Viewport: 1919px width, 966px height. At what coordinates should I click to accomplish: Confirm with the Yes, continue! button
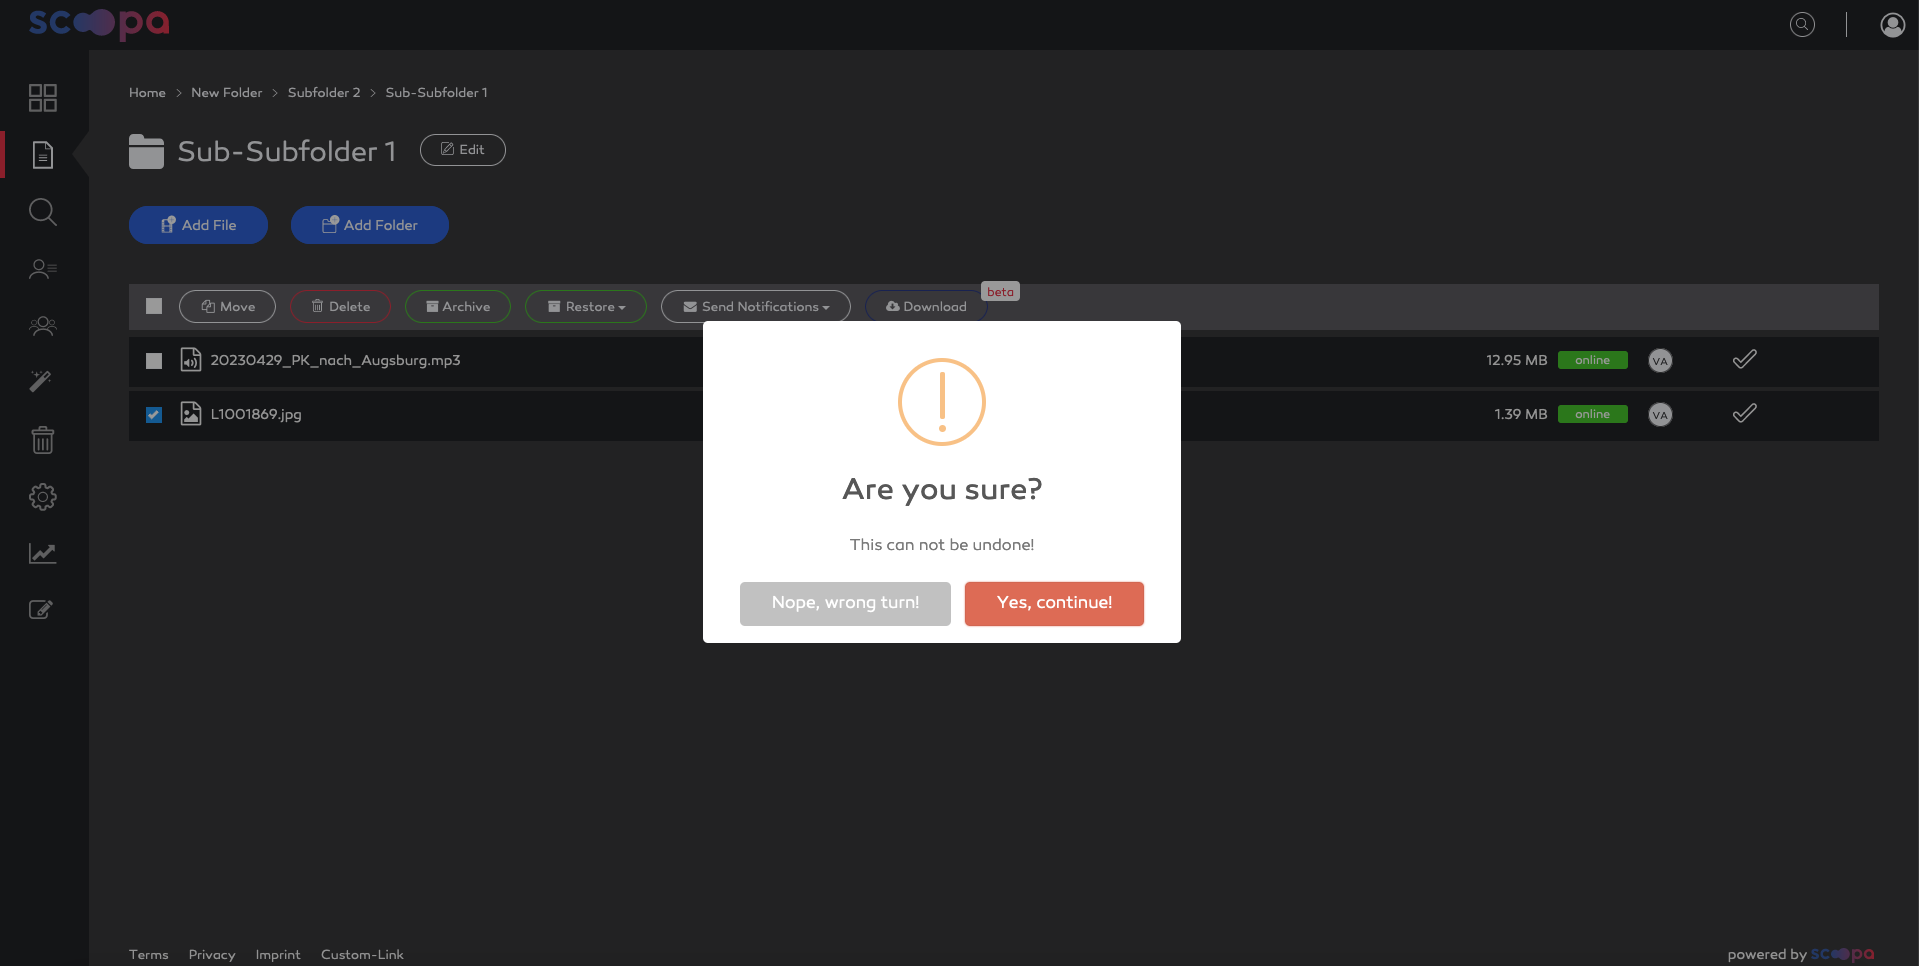pos(1054,603)
